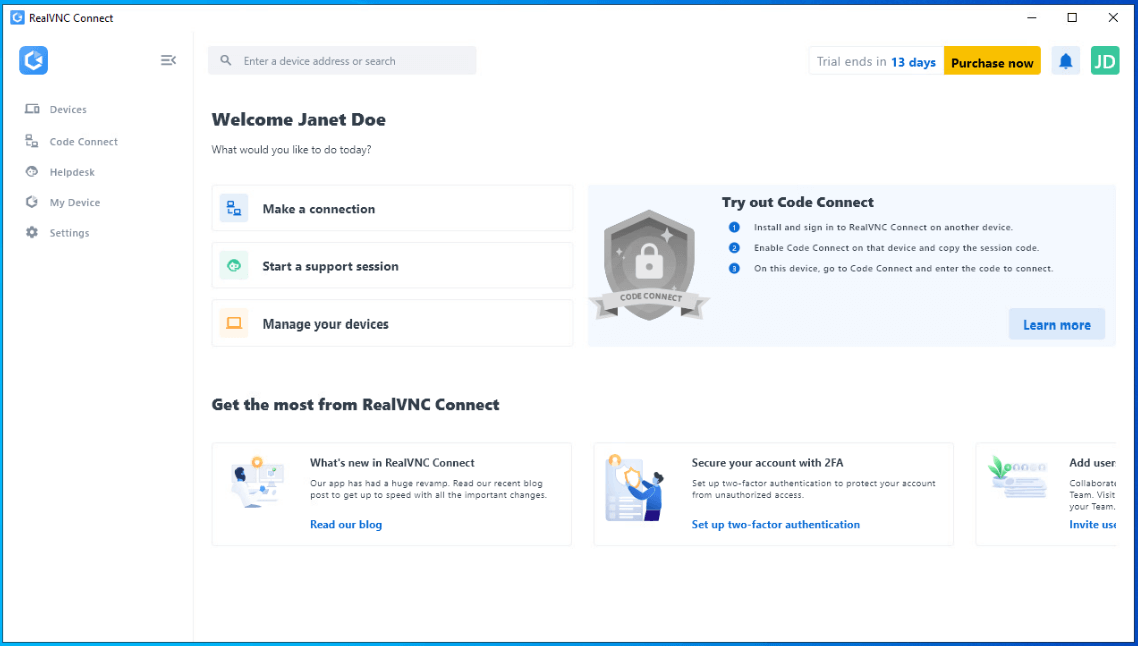Focus the device address search field
The width and height of the screenshot is (1138, 646).
coord(350,61)
